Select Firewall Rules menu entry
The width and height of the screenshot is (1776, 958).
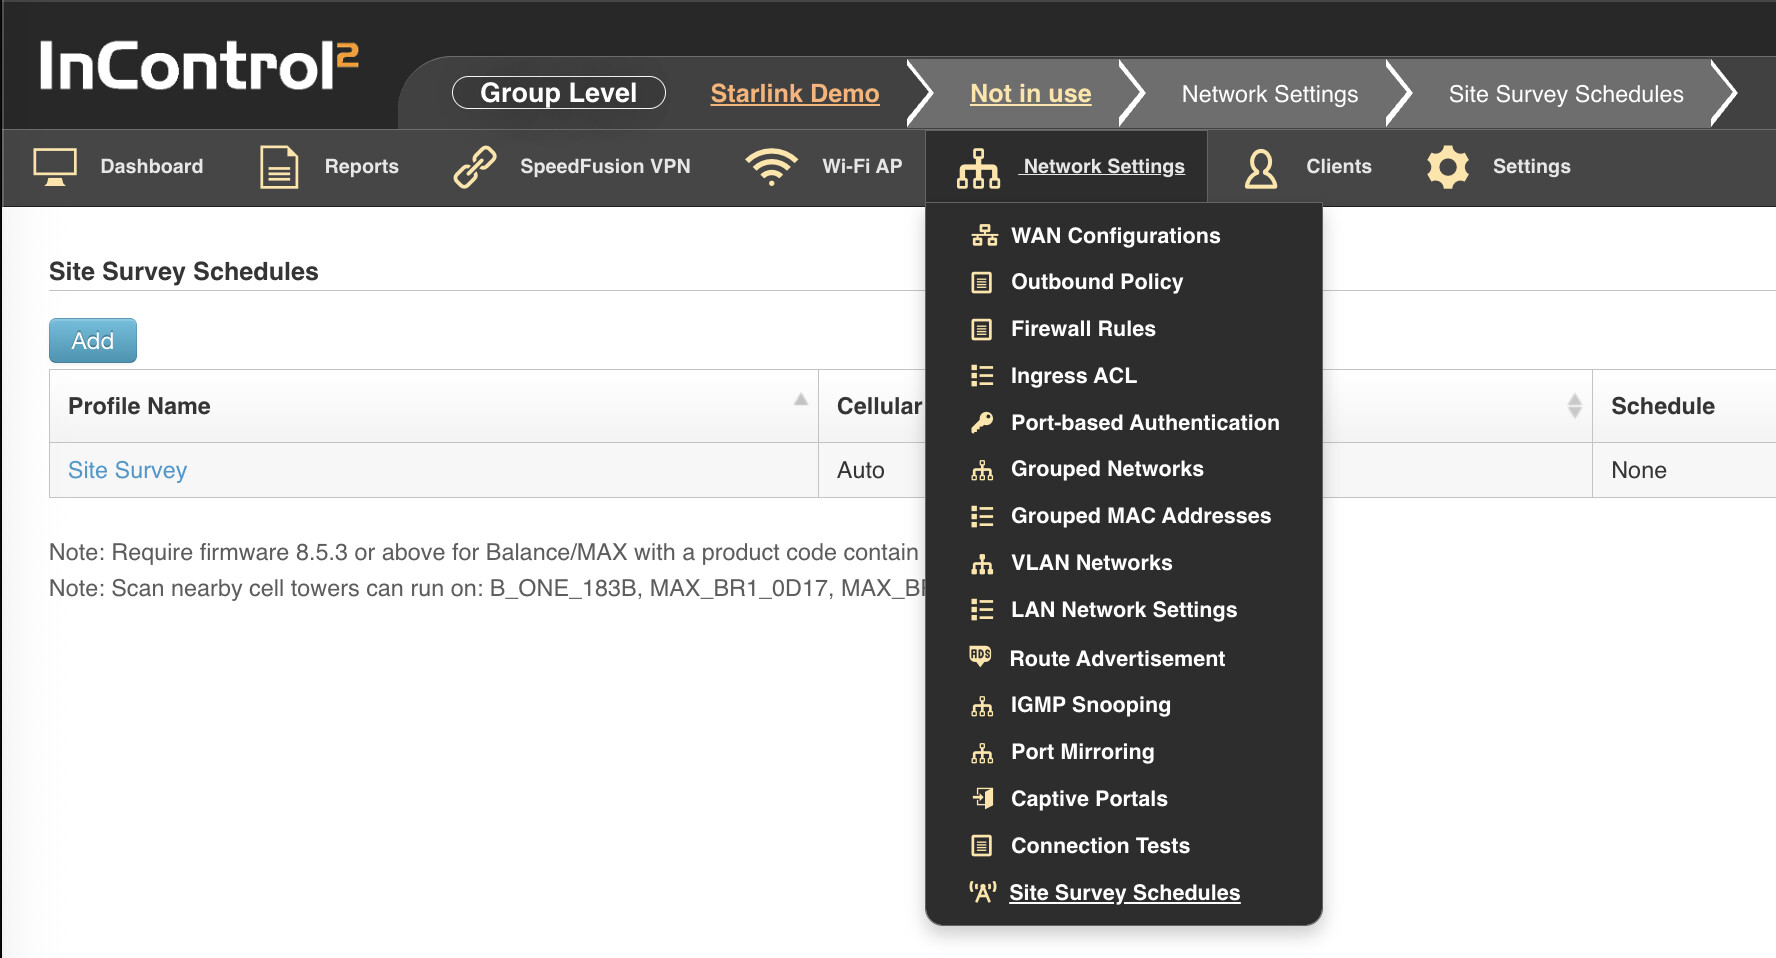pos(1083,329)
